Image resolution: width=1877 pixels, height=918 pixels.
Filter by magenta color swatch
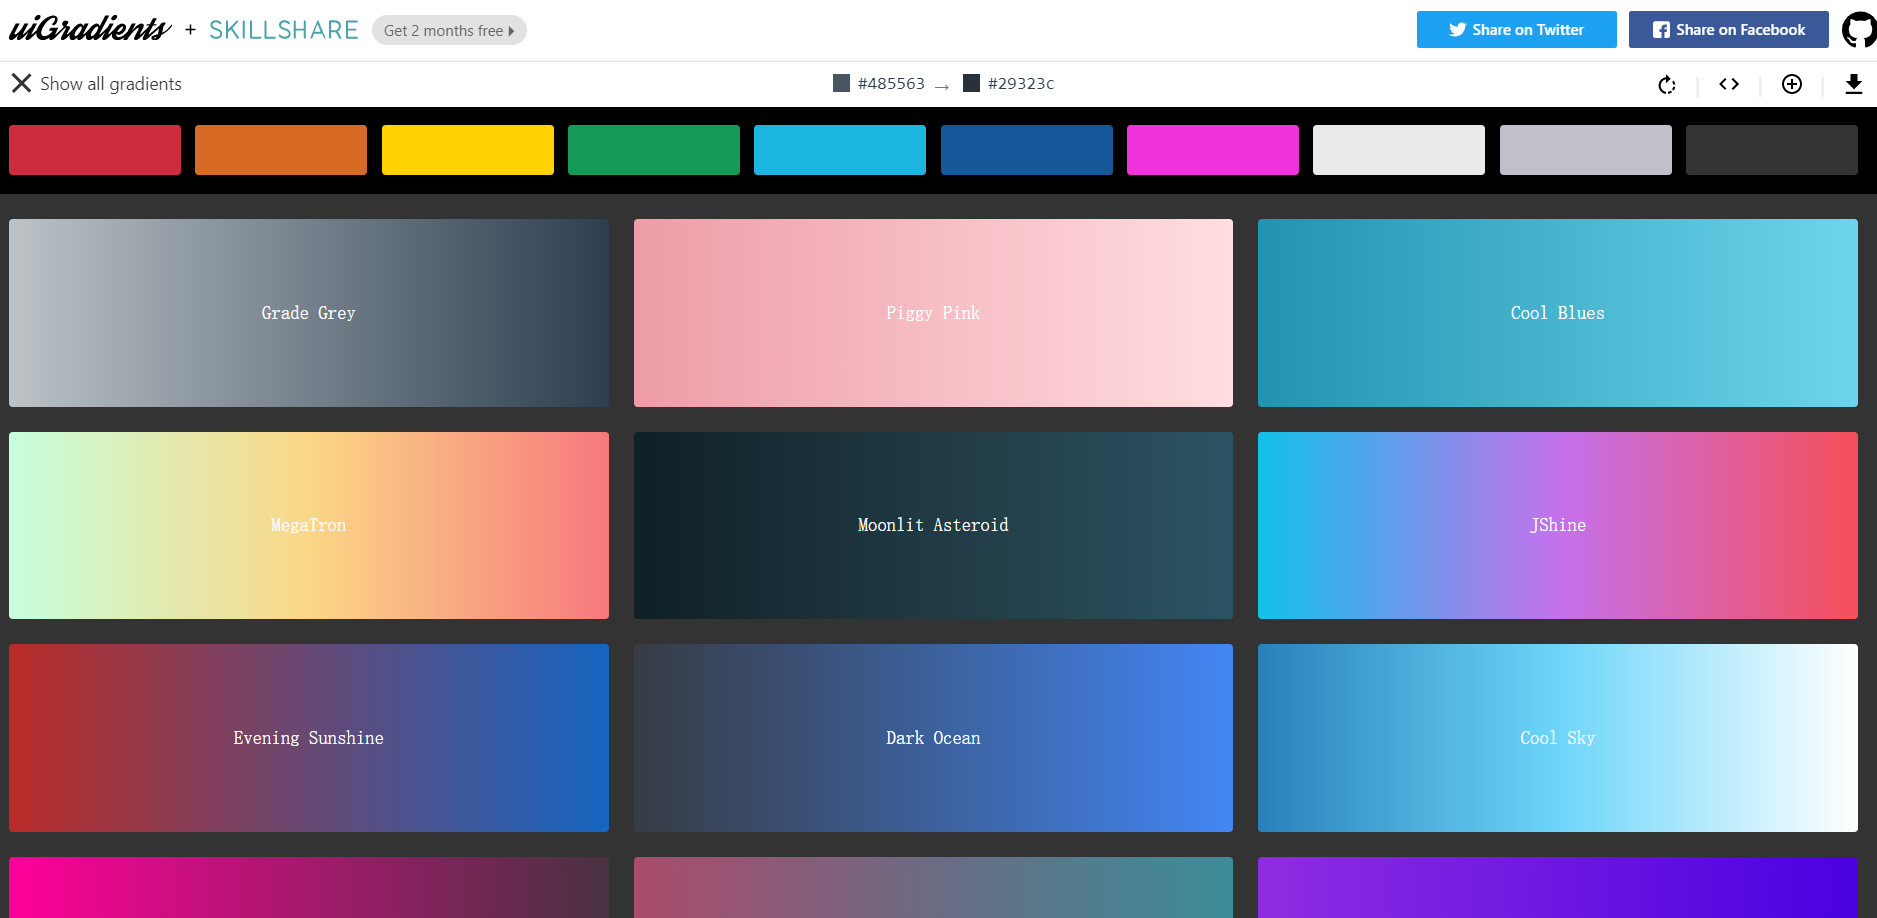point(1213,150)
